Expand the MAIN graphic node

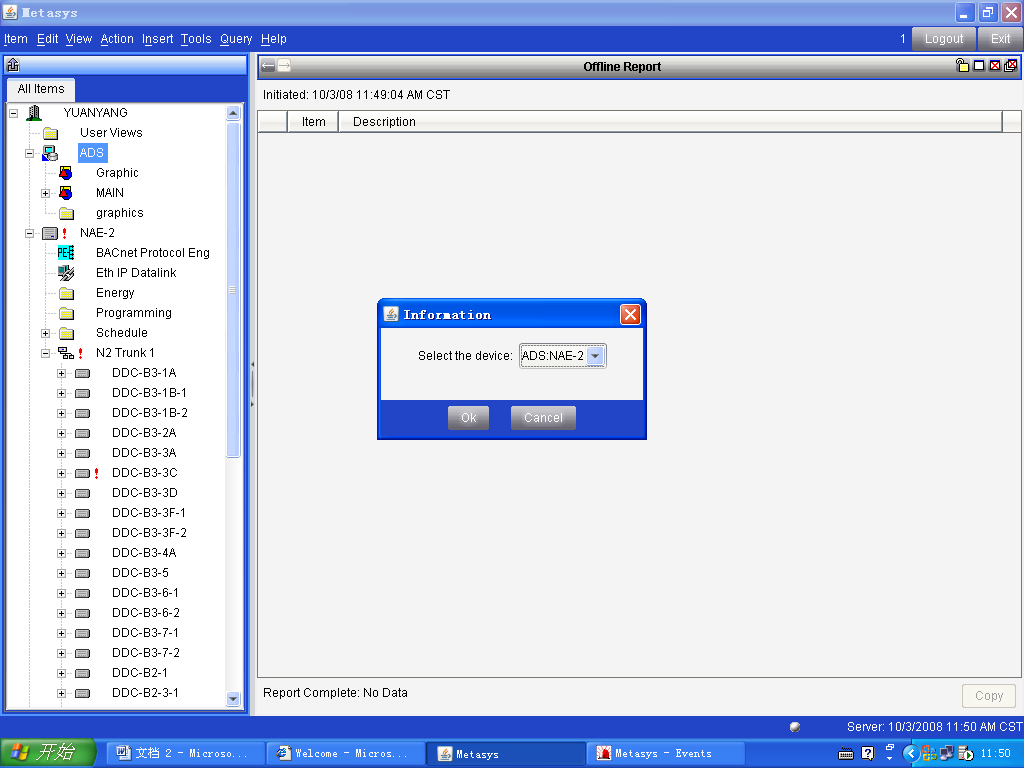[45, 193]
